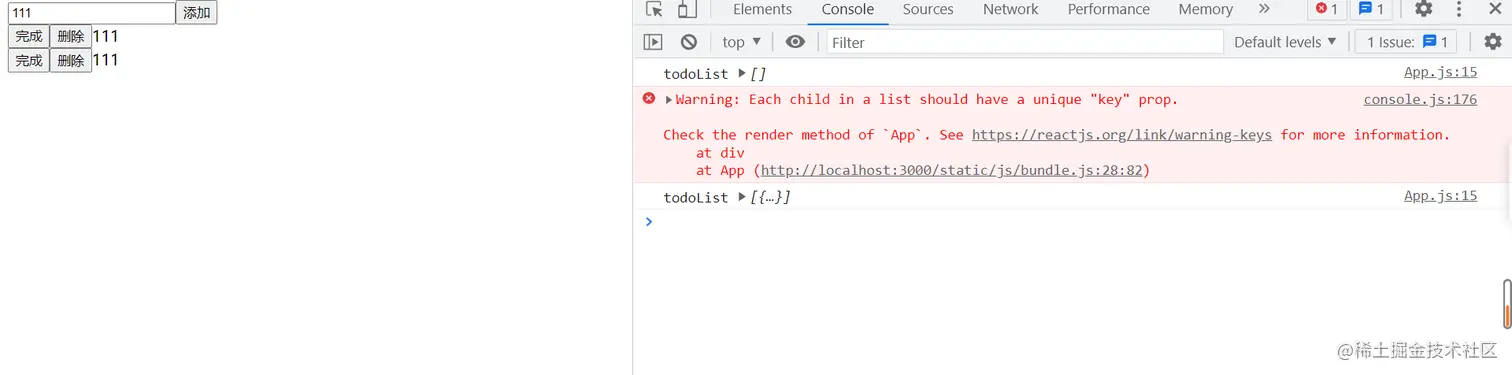This screenshot has width=1512, height=375.
Task: Show more DevTools tabs chevron
Action: [1264, 9]
